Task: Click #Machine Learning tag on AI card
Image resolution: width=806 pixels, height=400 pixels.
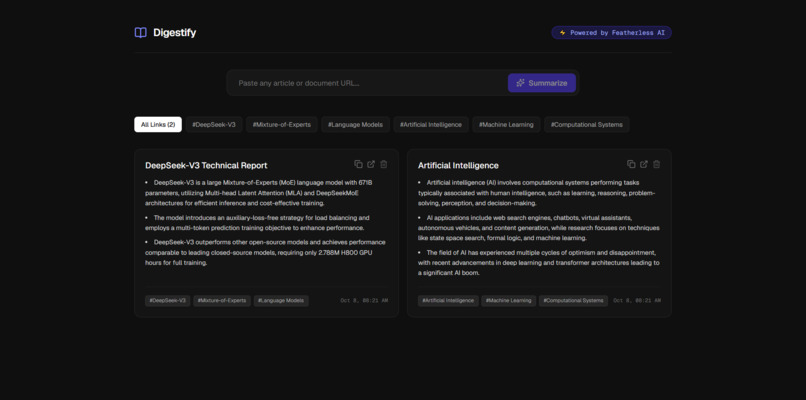Action: click(509, 301)
